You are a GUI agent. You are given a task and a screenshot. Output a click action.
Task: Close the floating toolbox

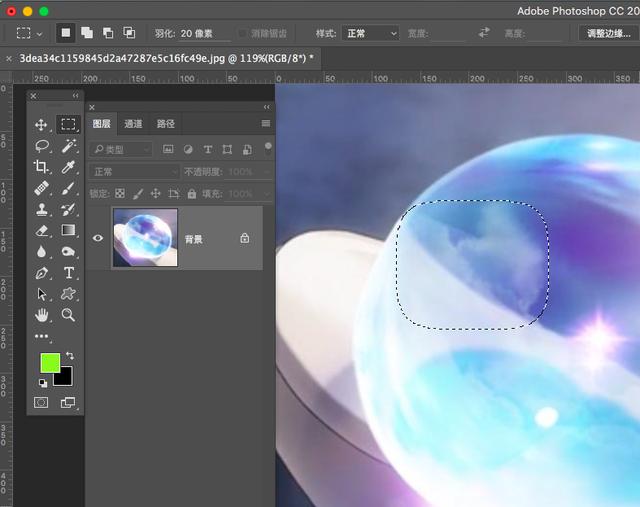pos(33,96)
